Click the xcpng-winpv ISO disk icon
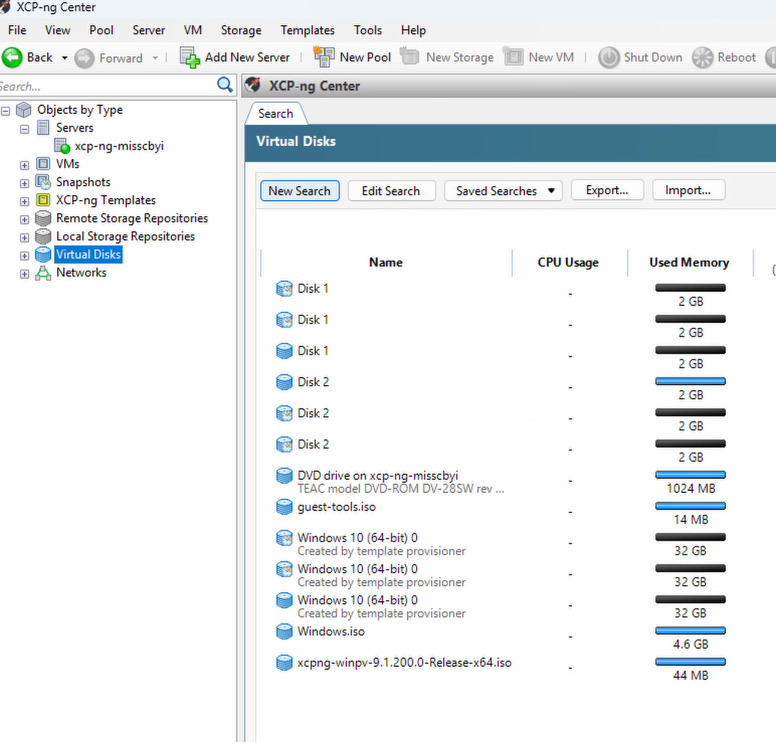The height and width of the screenshot is (742, 776). pos(284,663)
